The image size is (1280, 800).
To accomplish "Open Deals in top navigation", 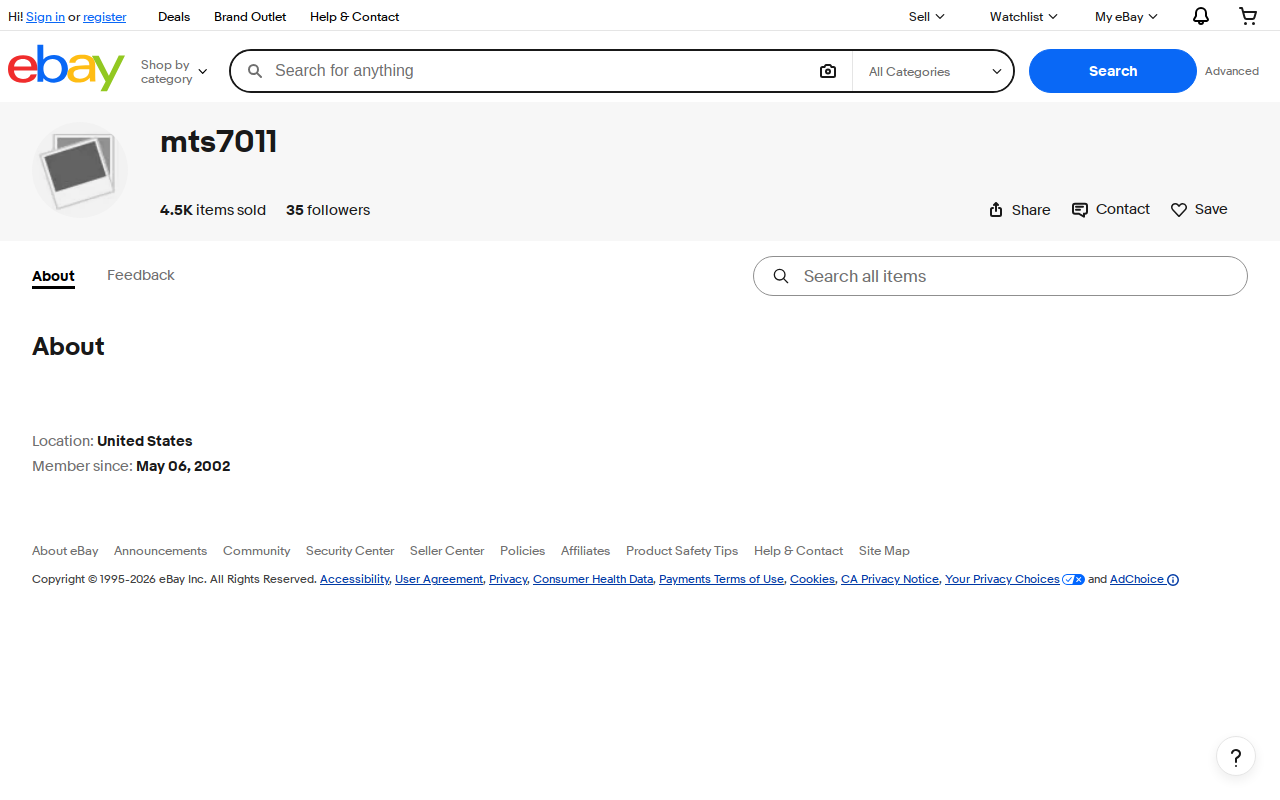I will tap(174, 16).
